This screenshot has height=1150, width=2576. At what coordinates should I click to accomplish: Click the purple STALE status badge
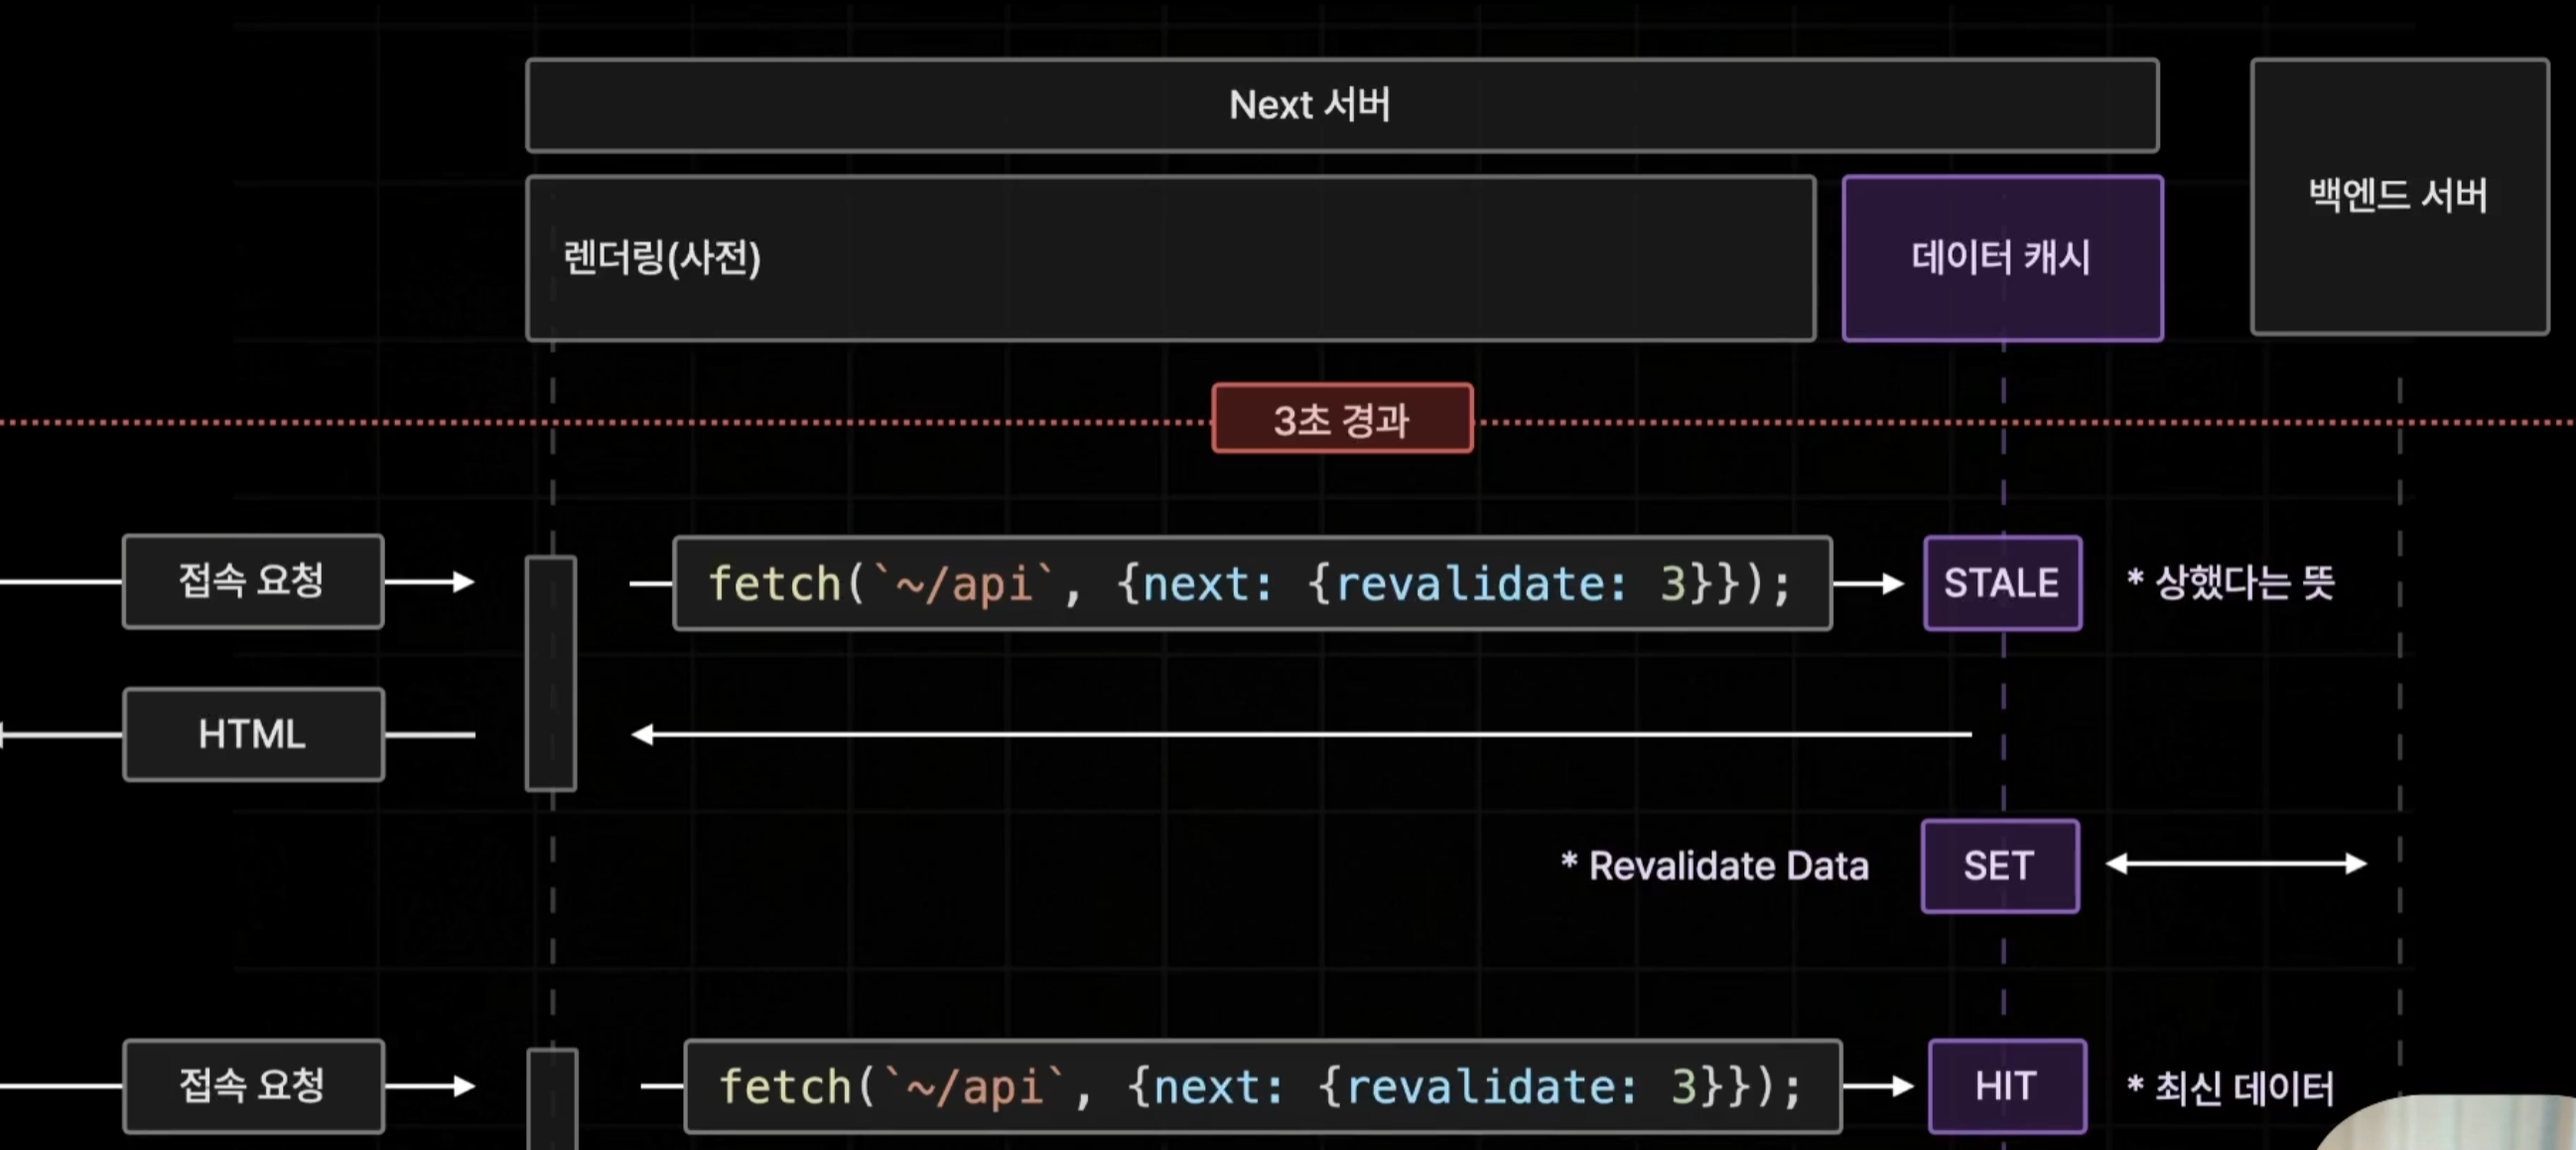[2002, 583]
